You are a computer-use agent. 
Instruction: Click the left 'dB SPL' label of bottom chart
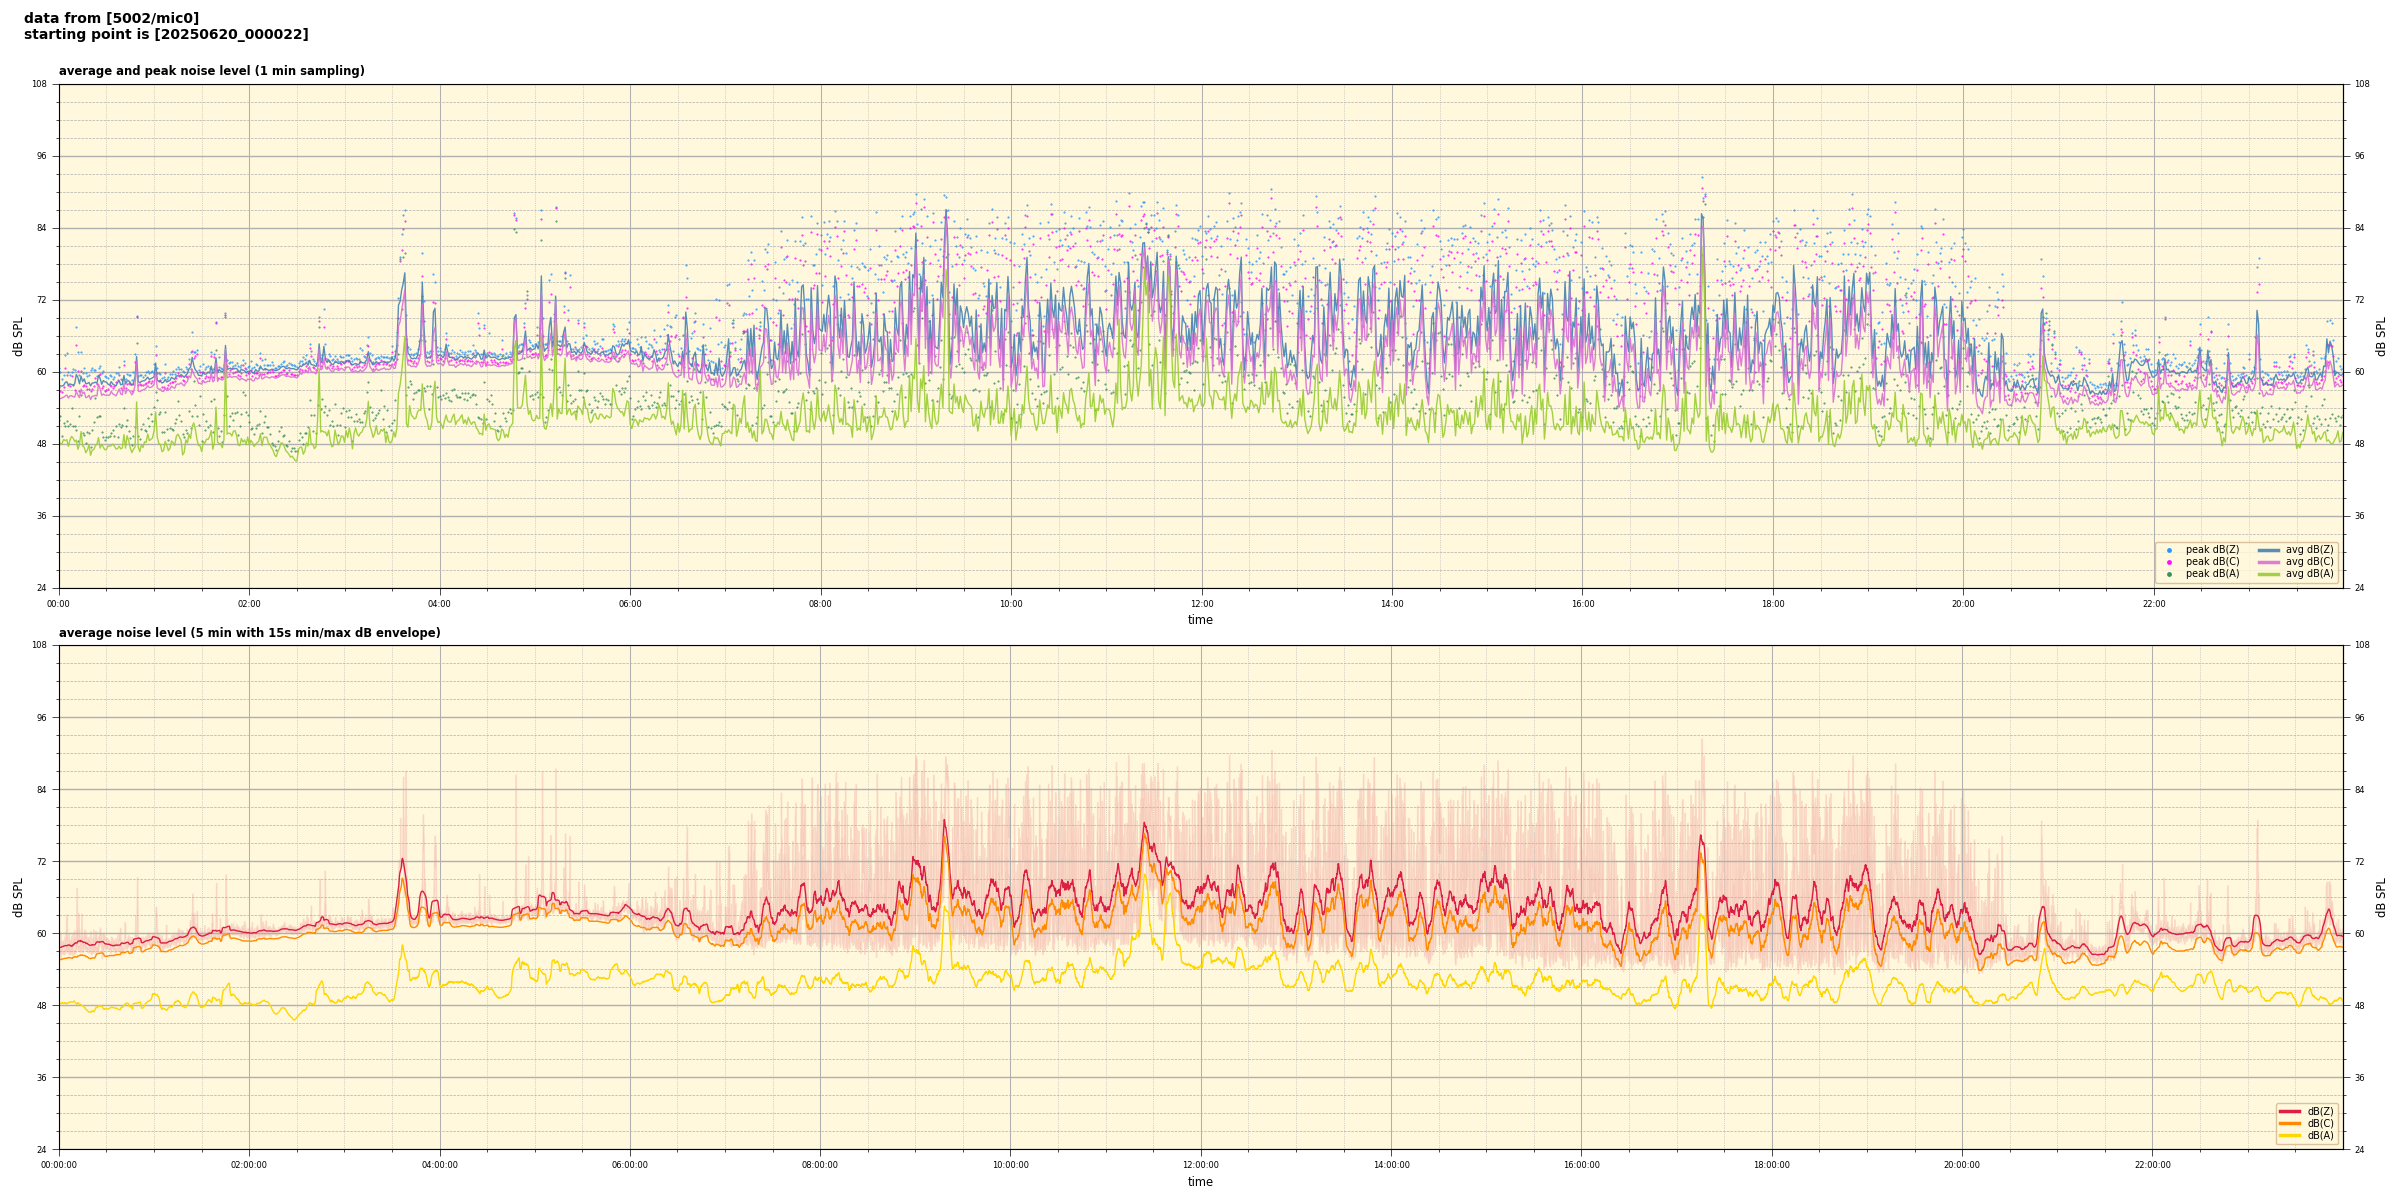point(18,897)
